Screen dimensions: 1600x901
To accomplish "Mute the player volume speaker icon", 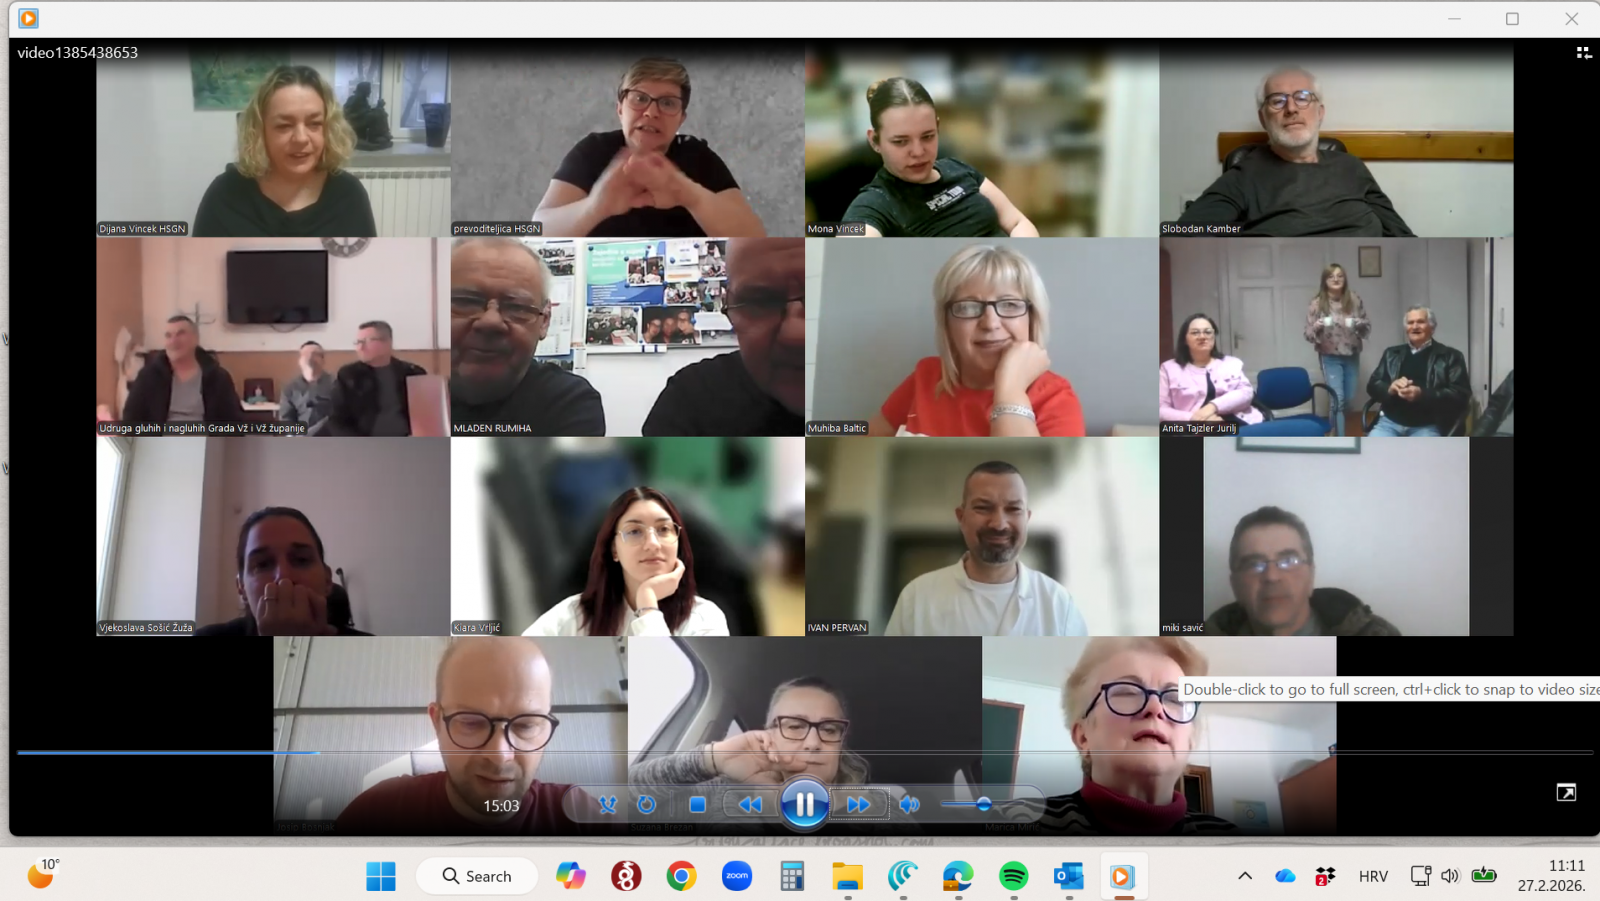I will [909, 804].
